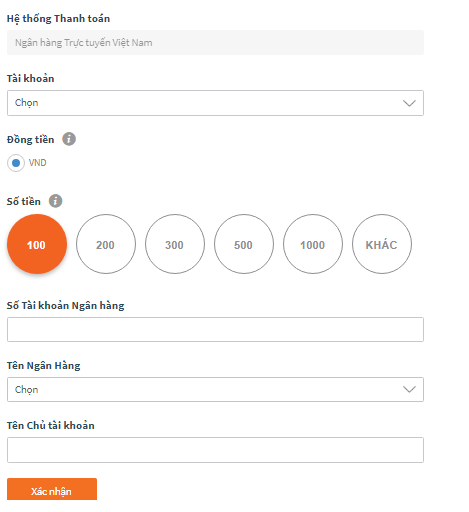The image size is (469, 512).
Task: Focus the Số Tài khoản Ngân hàng field
Action: tap(215, 330)
